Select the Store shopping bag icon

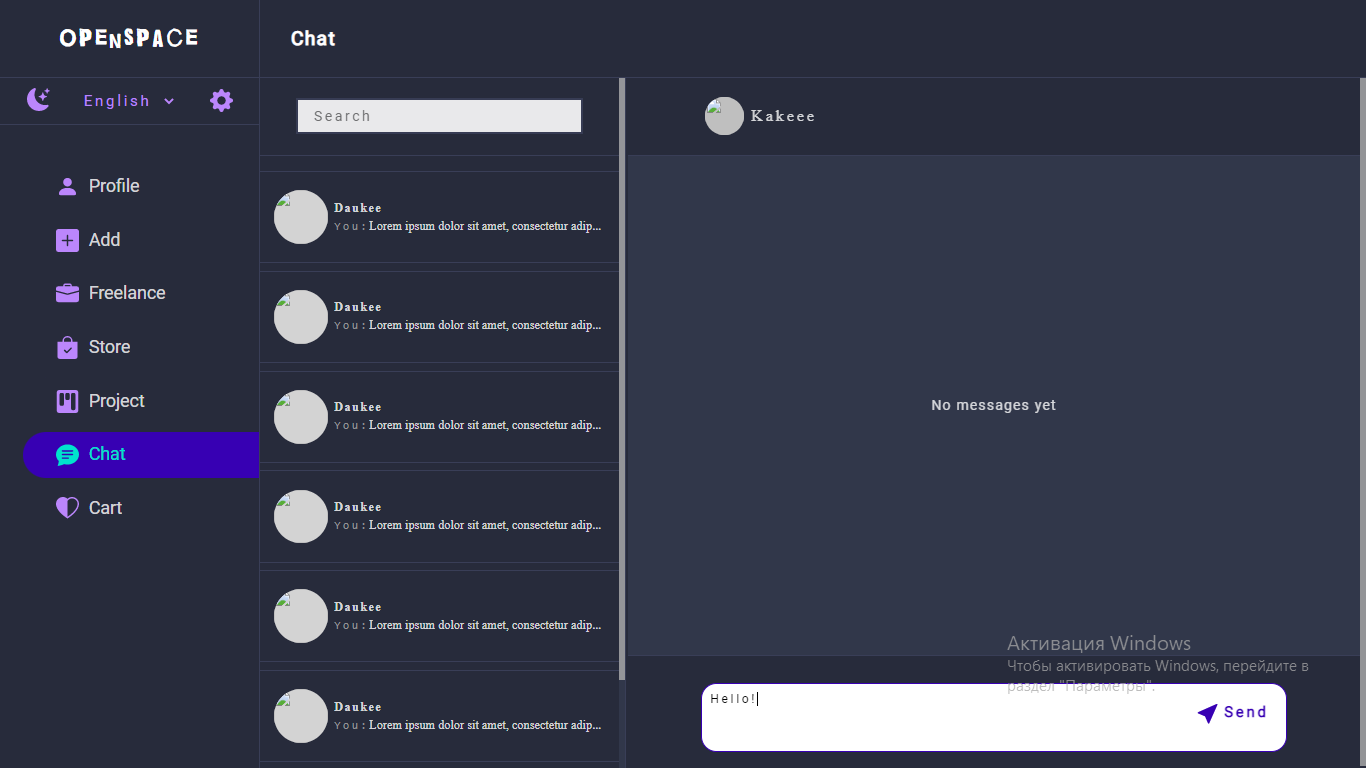click(67, 346)
